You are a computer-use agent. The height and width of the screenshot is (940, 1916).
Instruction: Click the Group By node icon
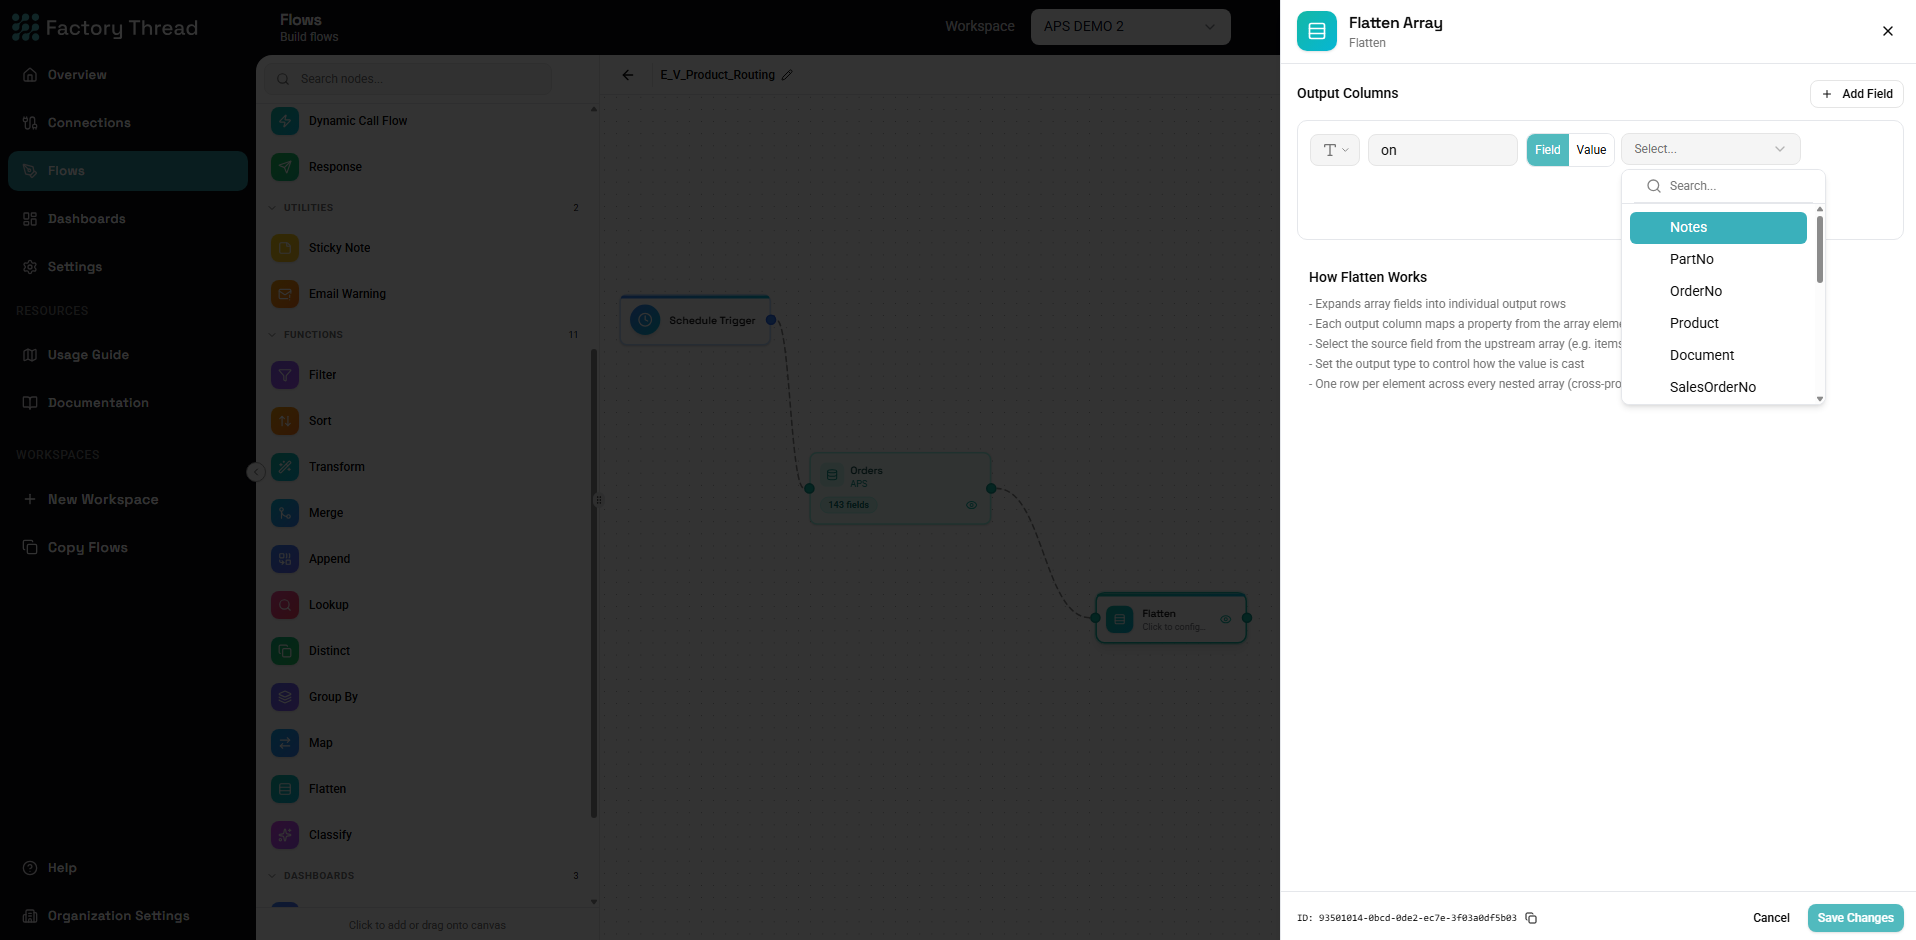285,697
